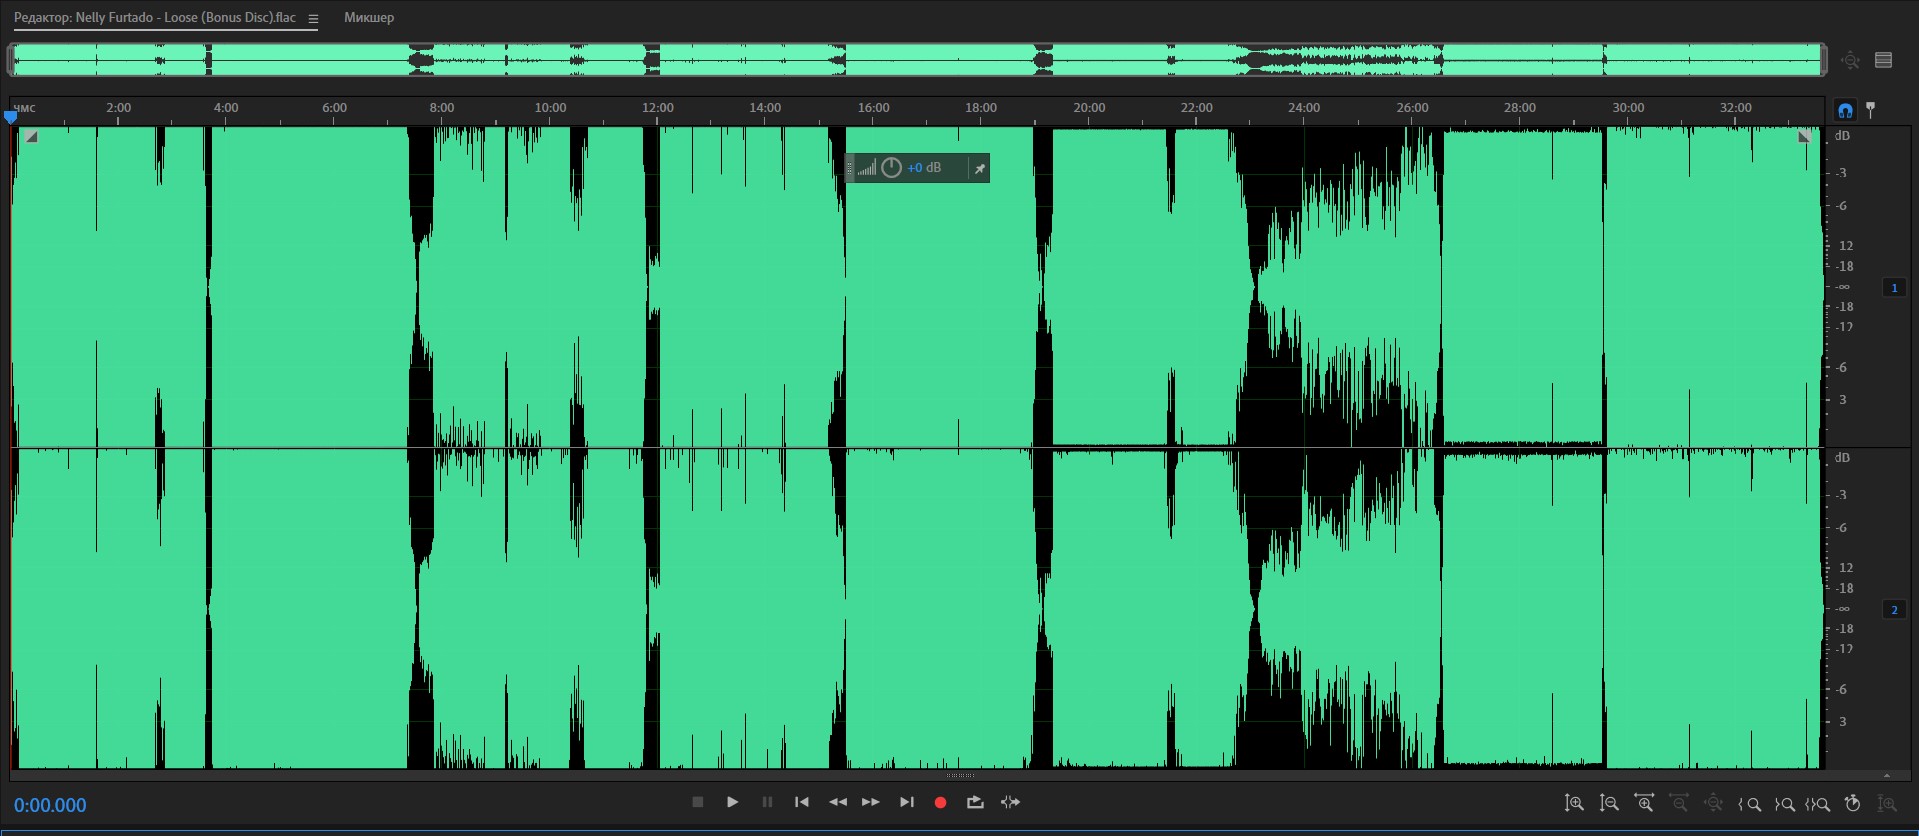Click Zoom Out Amplitude icon
Image resolution: width=1919 pixels, height=836 pixels.
tap(1609, 803)
